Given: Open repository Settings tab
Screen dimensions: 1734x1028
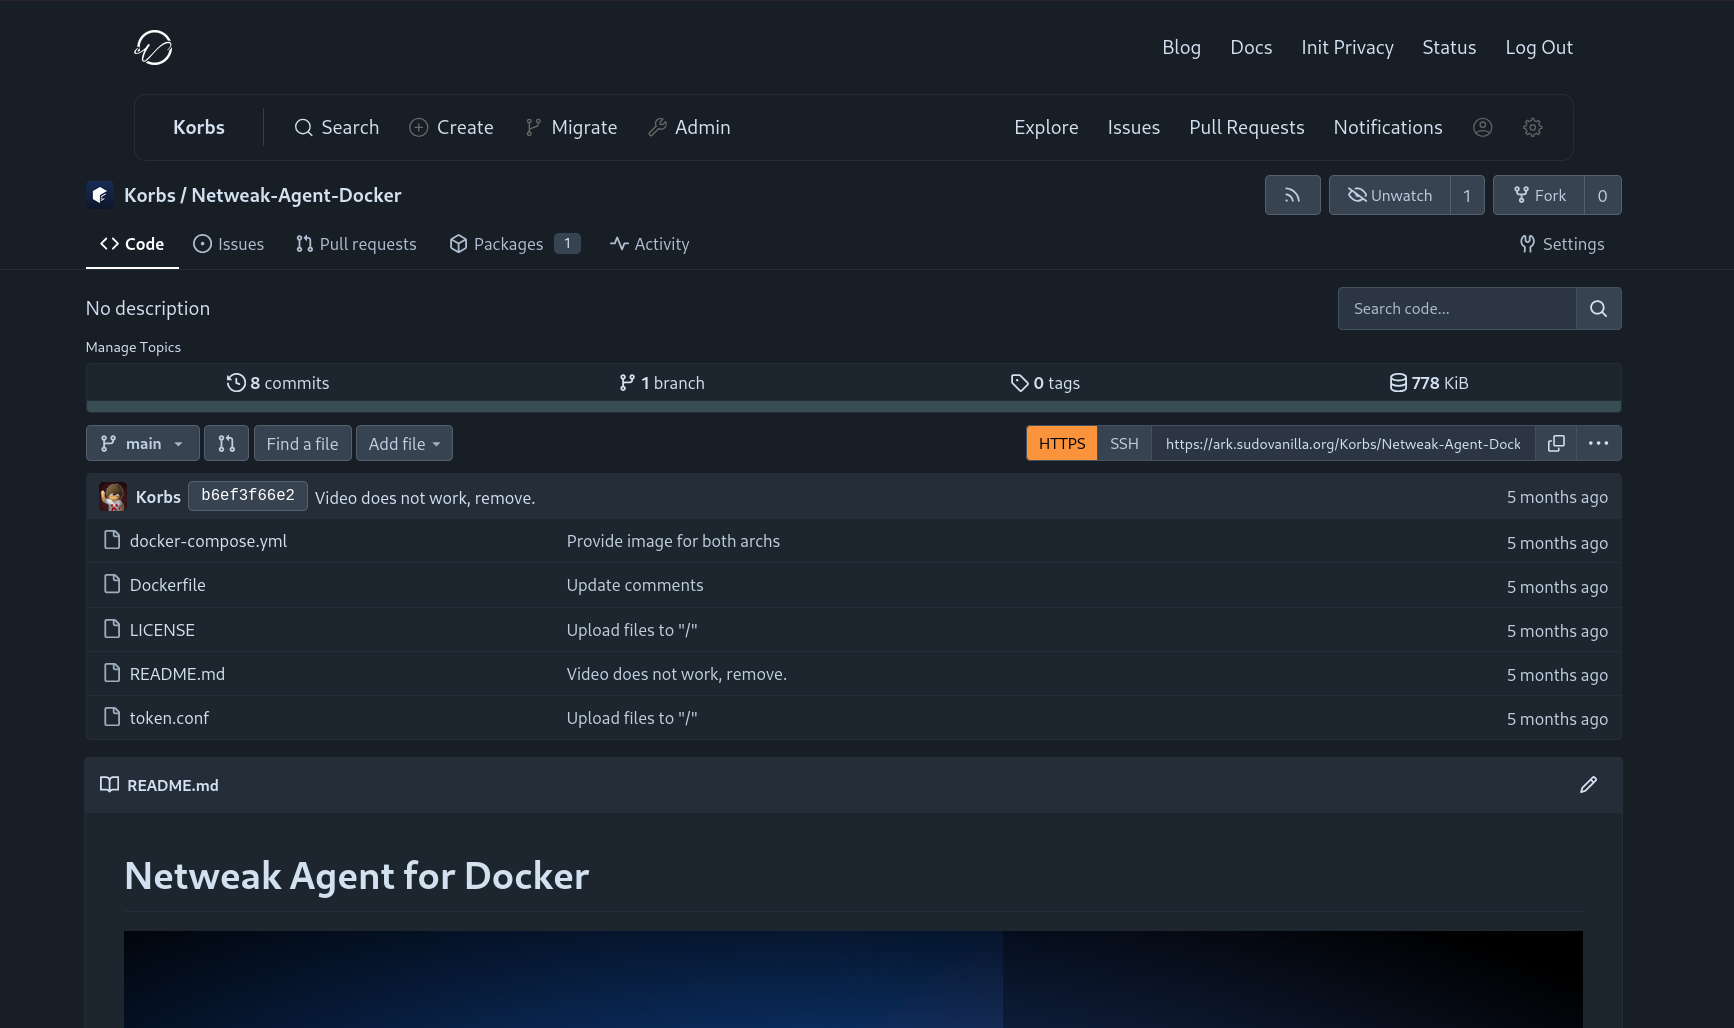Looking at the screenshot, I should click(1562, 244).
